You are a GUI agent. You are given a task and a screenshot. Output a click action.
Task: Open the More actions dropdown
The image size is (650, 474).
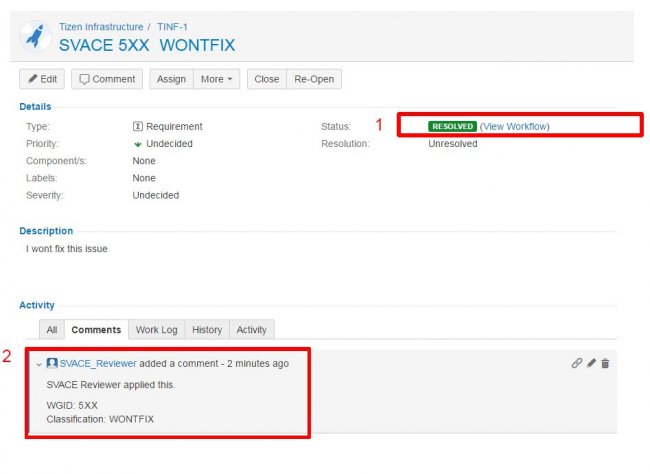[217, 79]
